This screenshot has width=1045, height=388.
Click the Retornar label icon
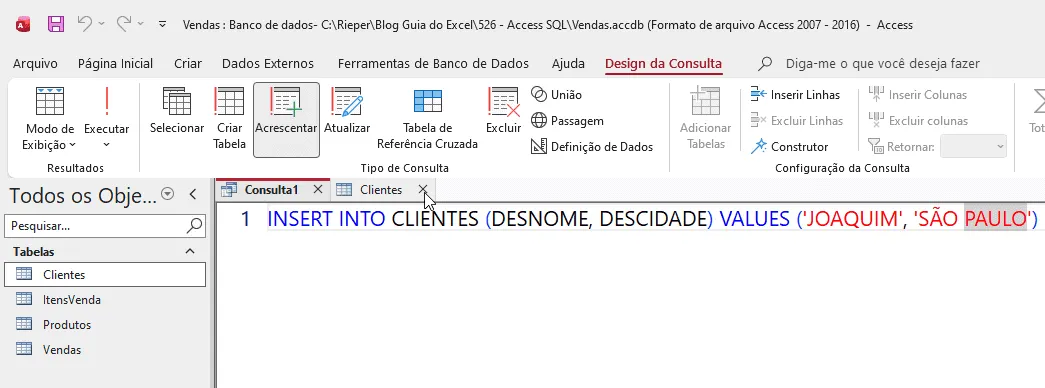pyautogui.click(x=876, y=147)
